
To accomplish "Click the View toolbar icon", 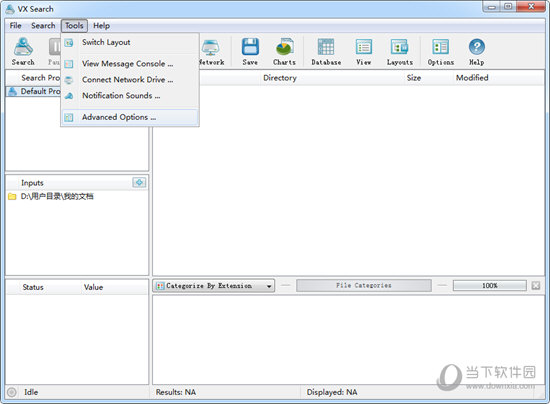I will tap(364, 51).
